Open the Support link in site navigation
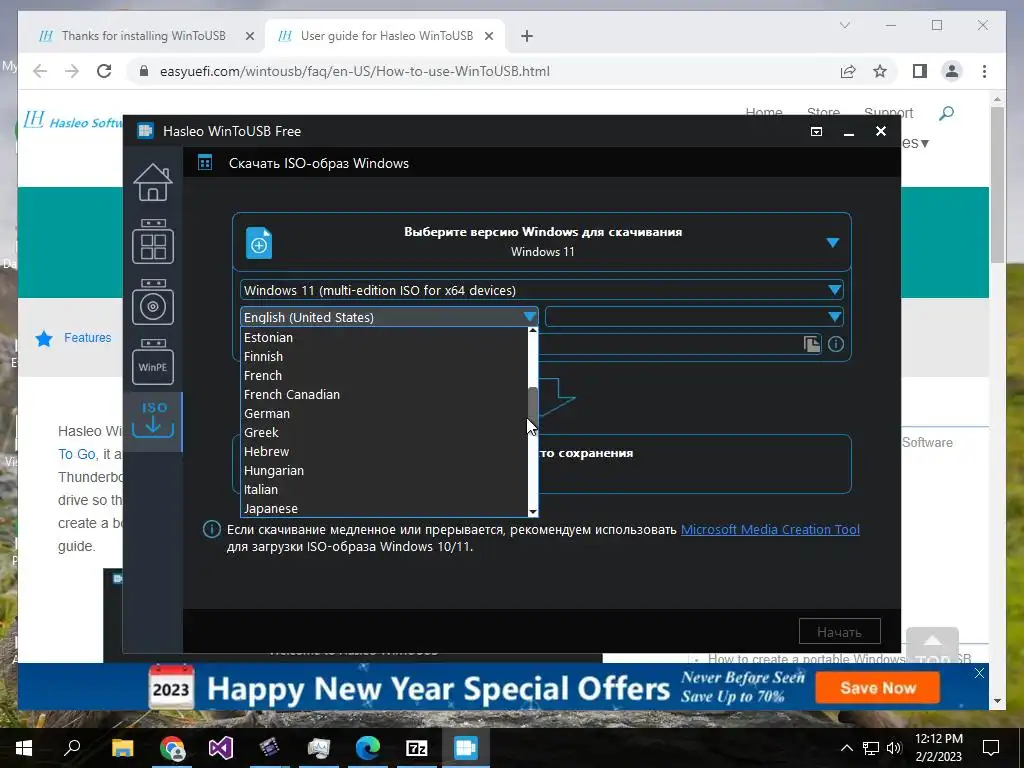The height and width of the screenshot is (768, 1024). tap(888, 112)
